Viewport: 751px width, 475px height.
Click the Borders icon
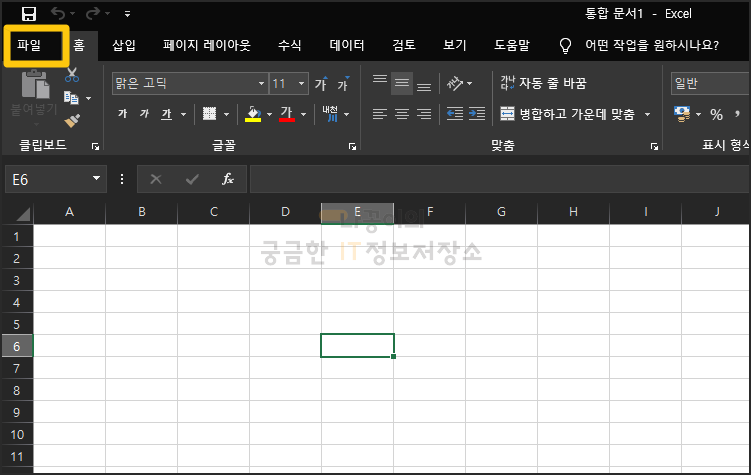[x=209, y=113]
